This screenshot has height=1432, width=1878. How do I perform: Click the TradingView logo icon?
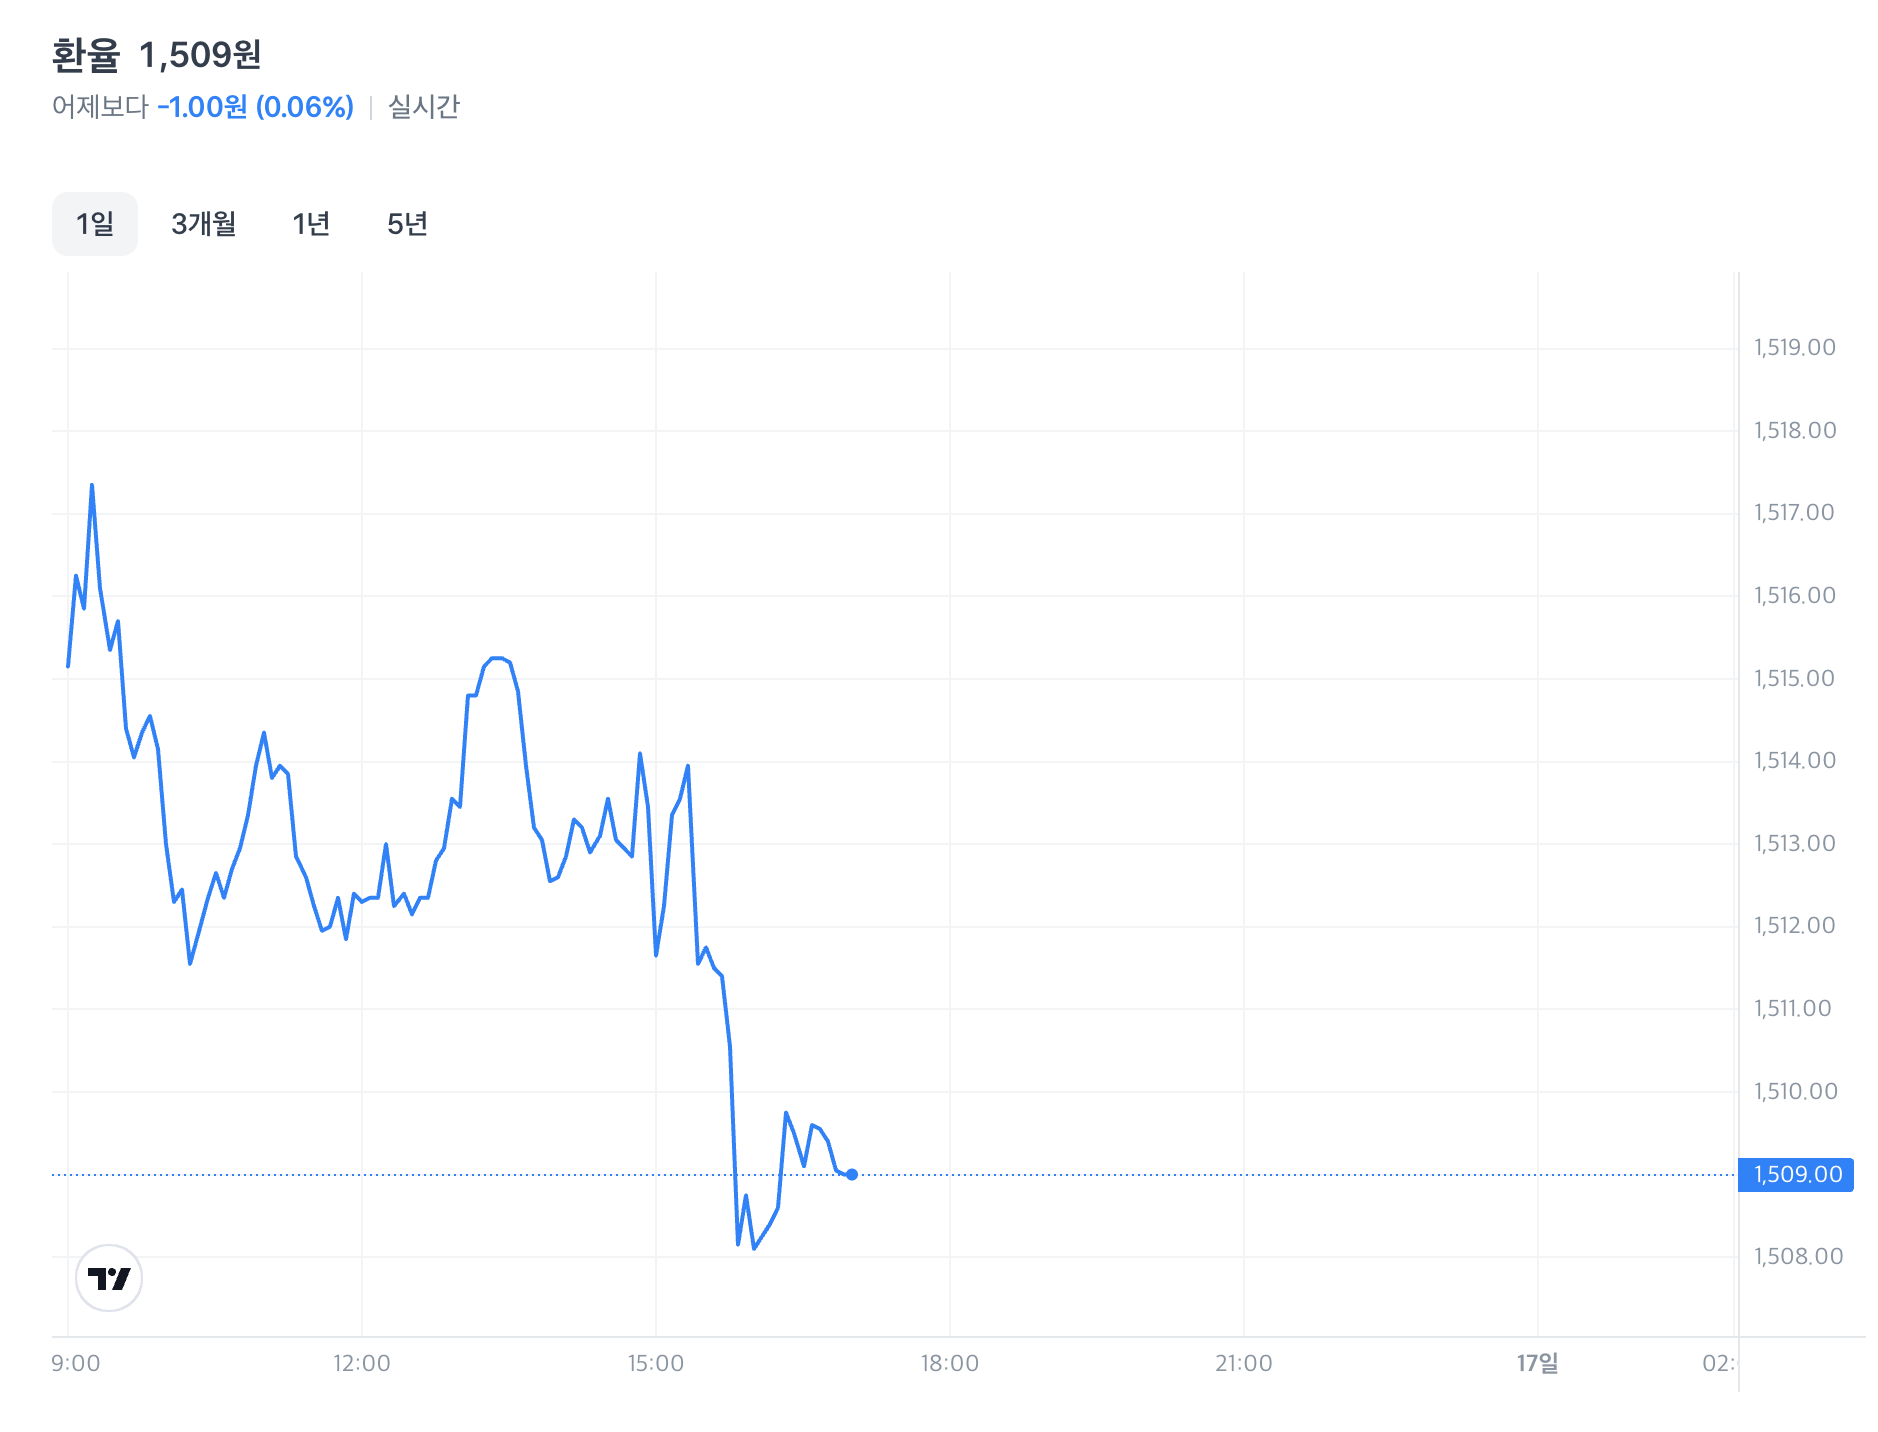pos(109,1278)
